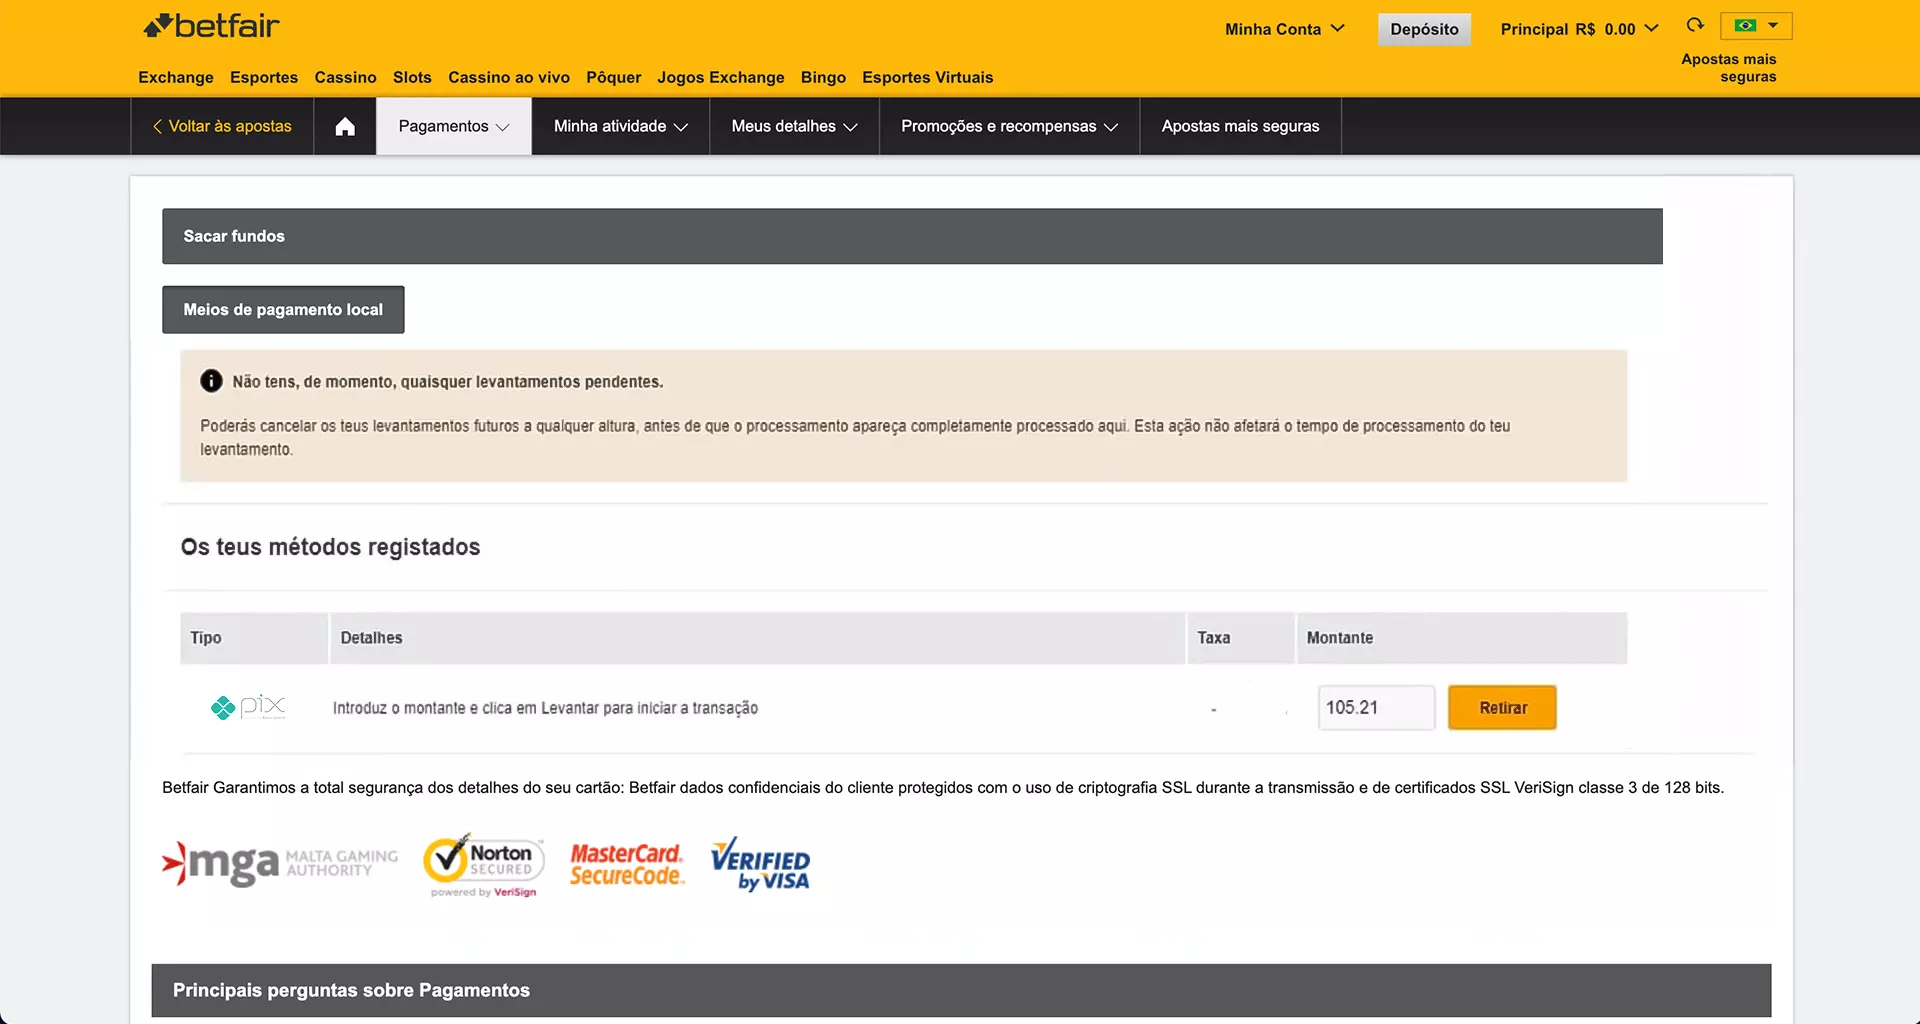1920x1024 pixels.
Task: Open the Pagamentos menu
Action: [454, 126]
